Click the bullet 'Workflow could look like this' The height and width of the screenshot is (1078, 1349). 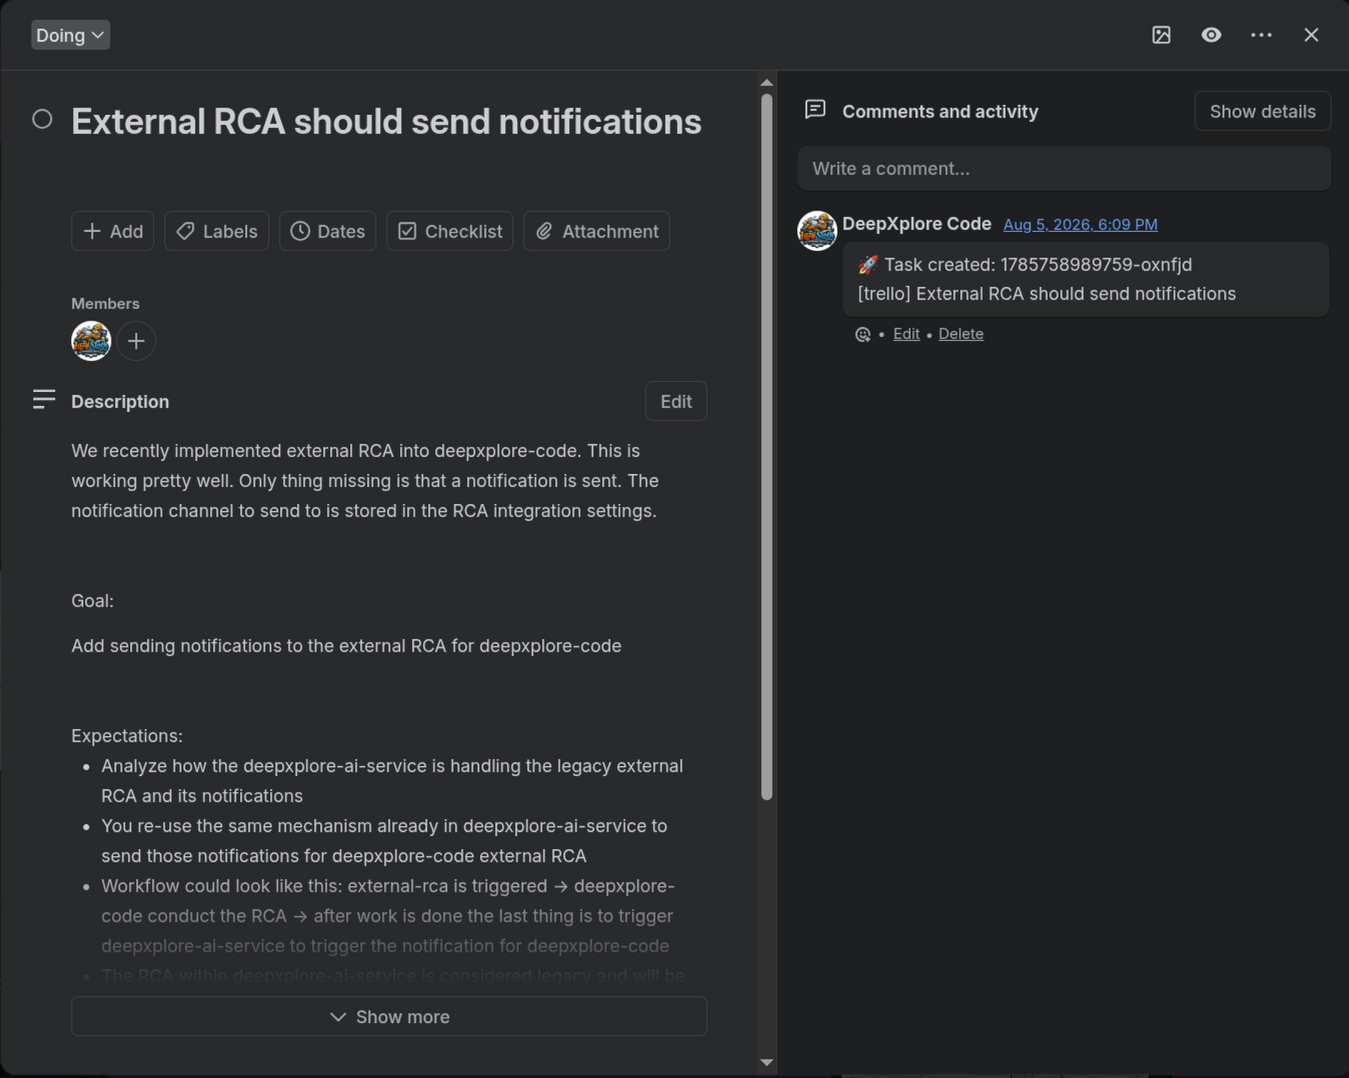[x=388, y=916]
